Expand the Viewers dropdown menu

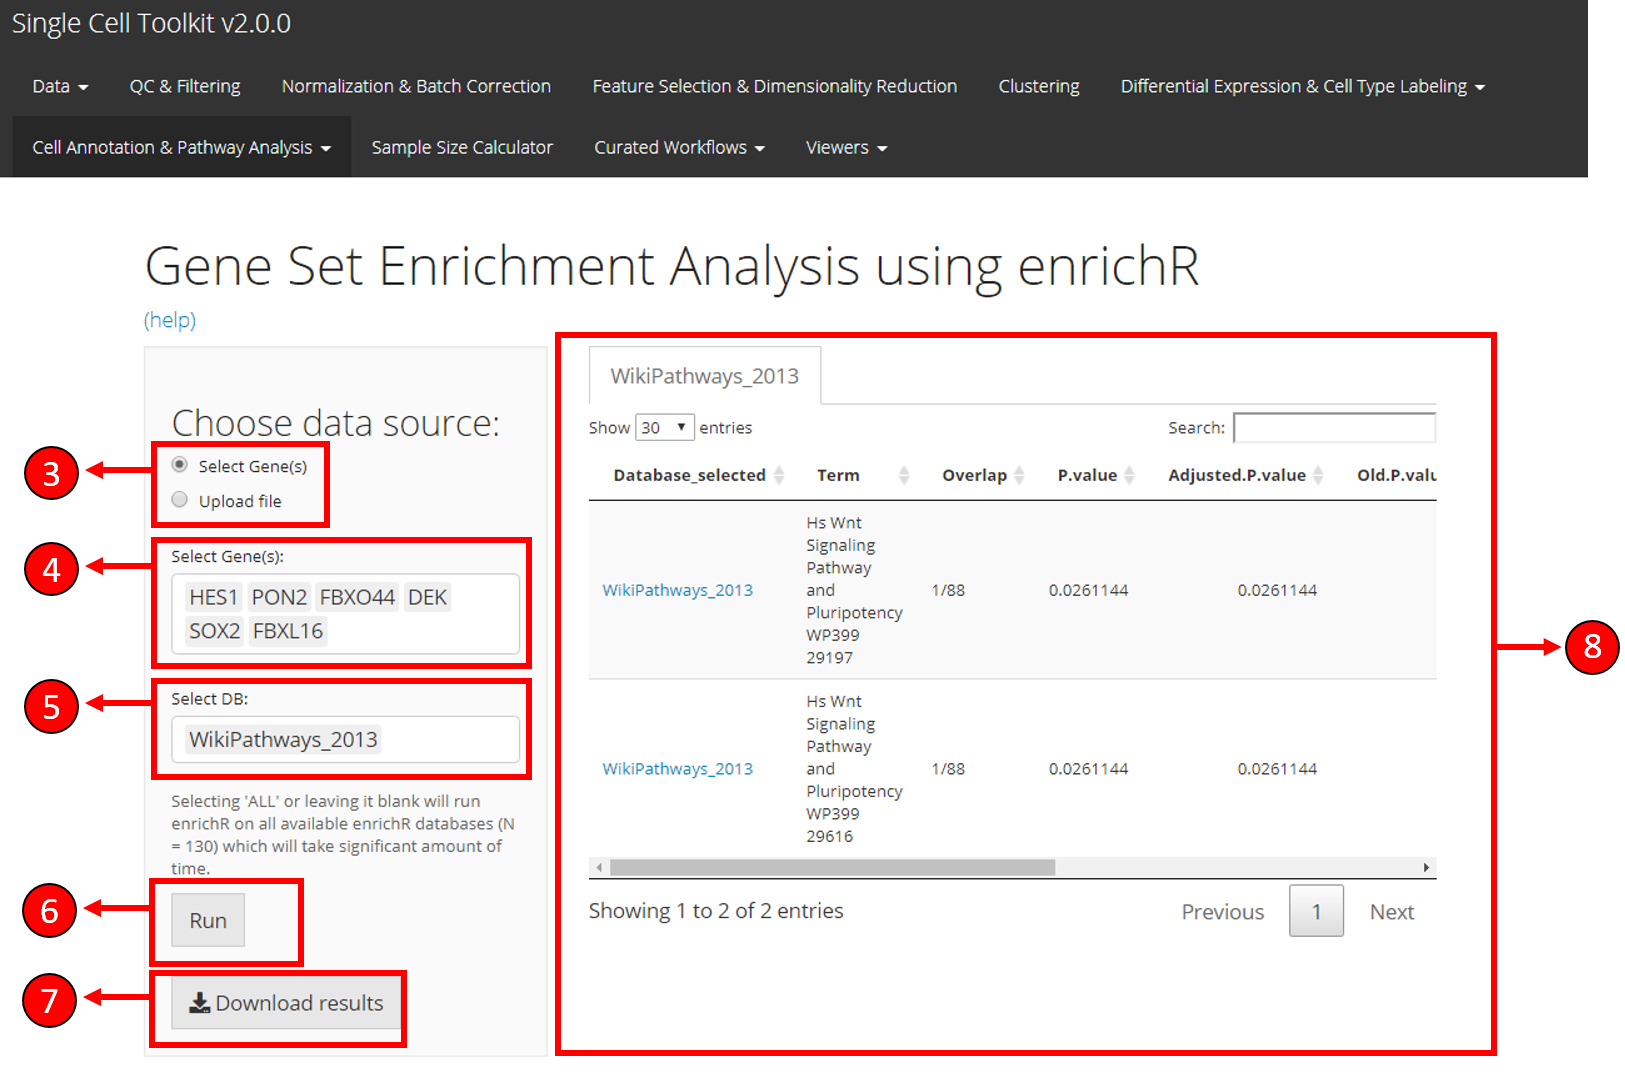(846, 148)
